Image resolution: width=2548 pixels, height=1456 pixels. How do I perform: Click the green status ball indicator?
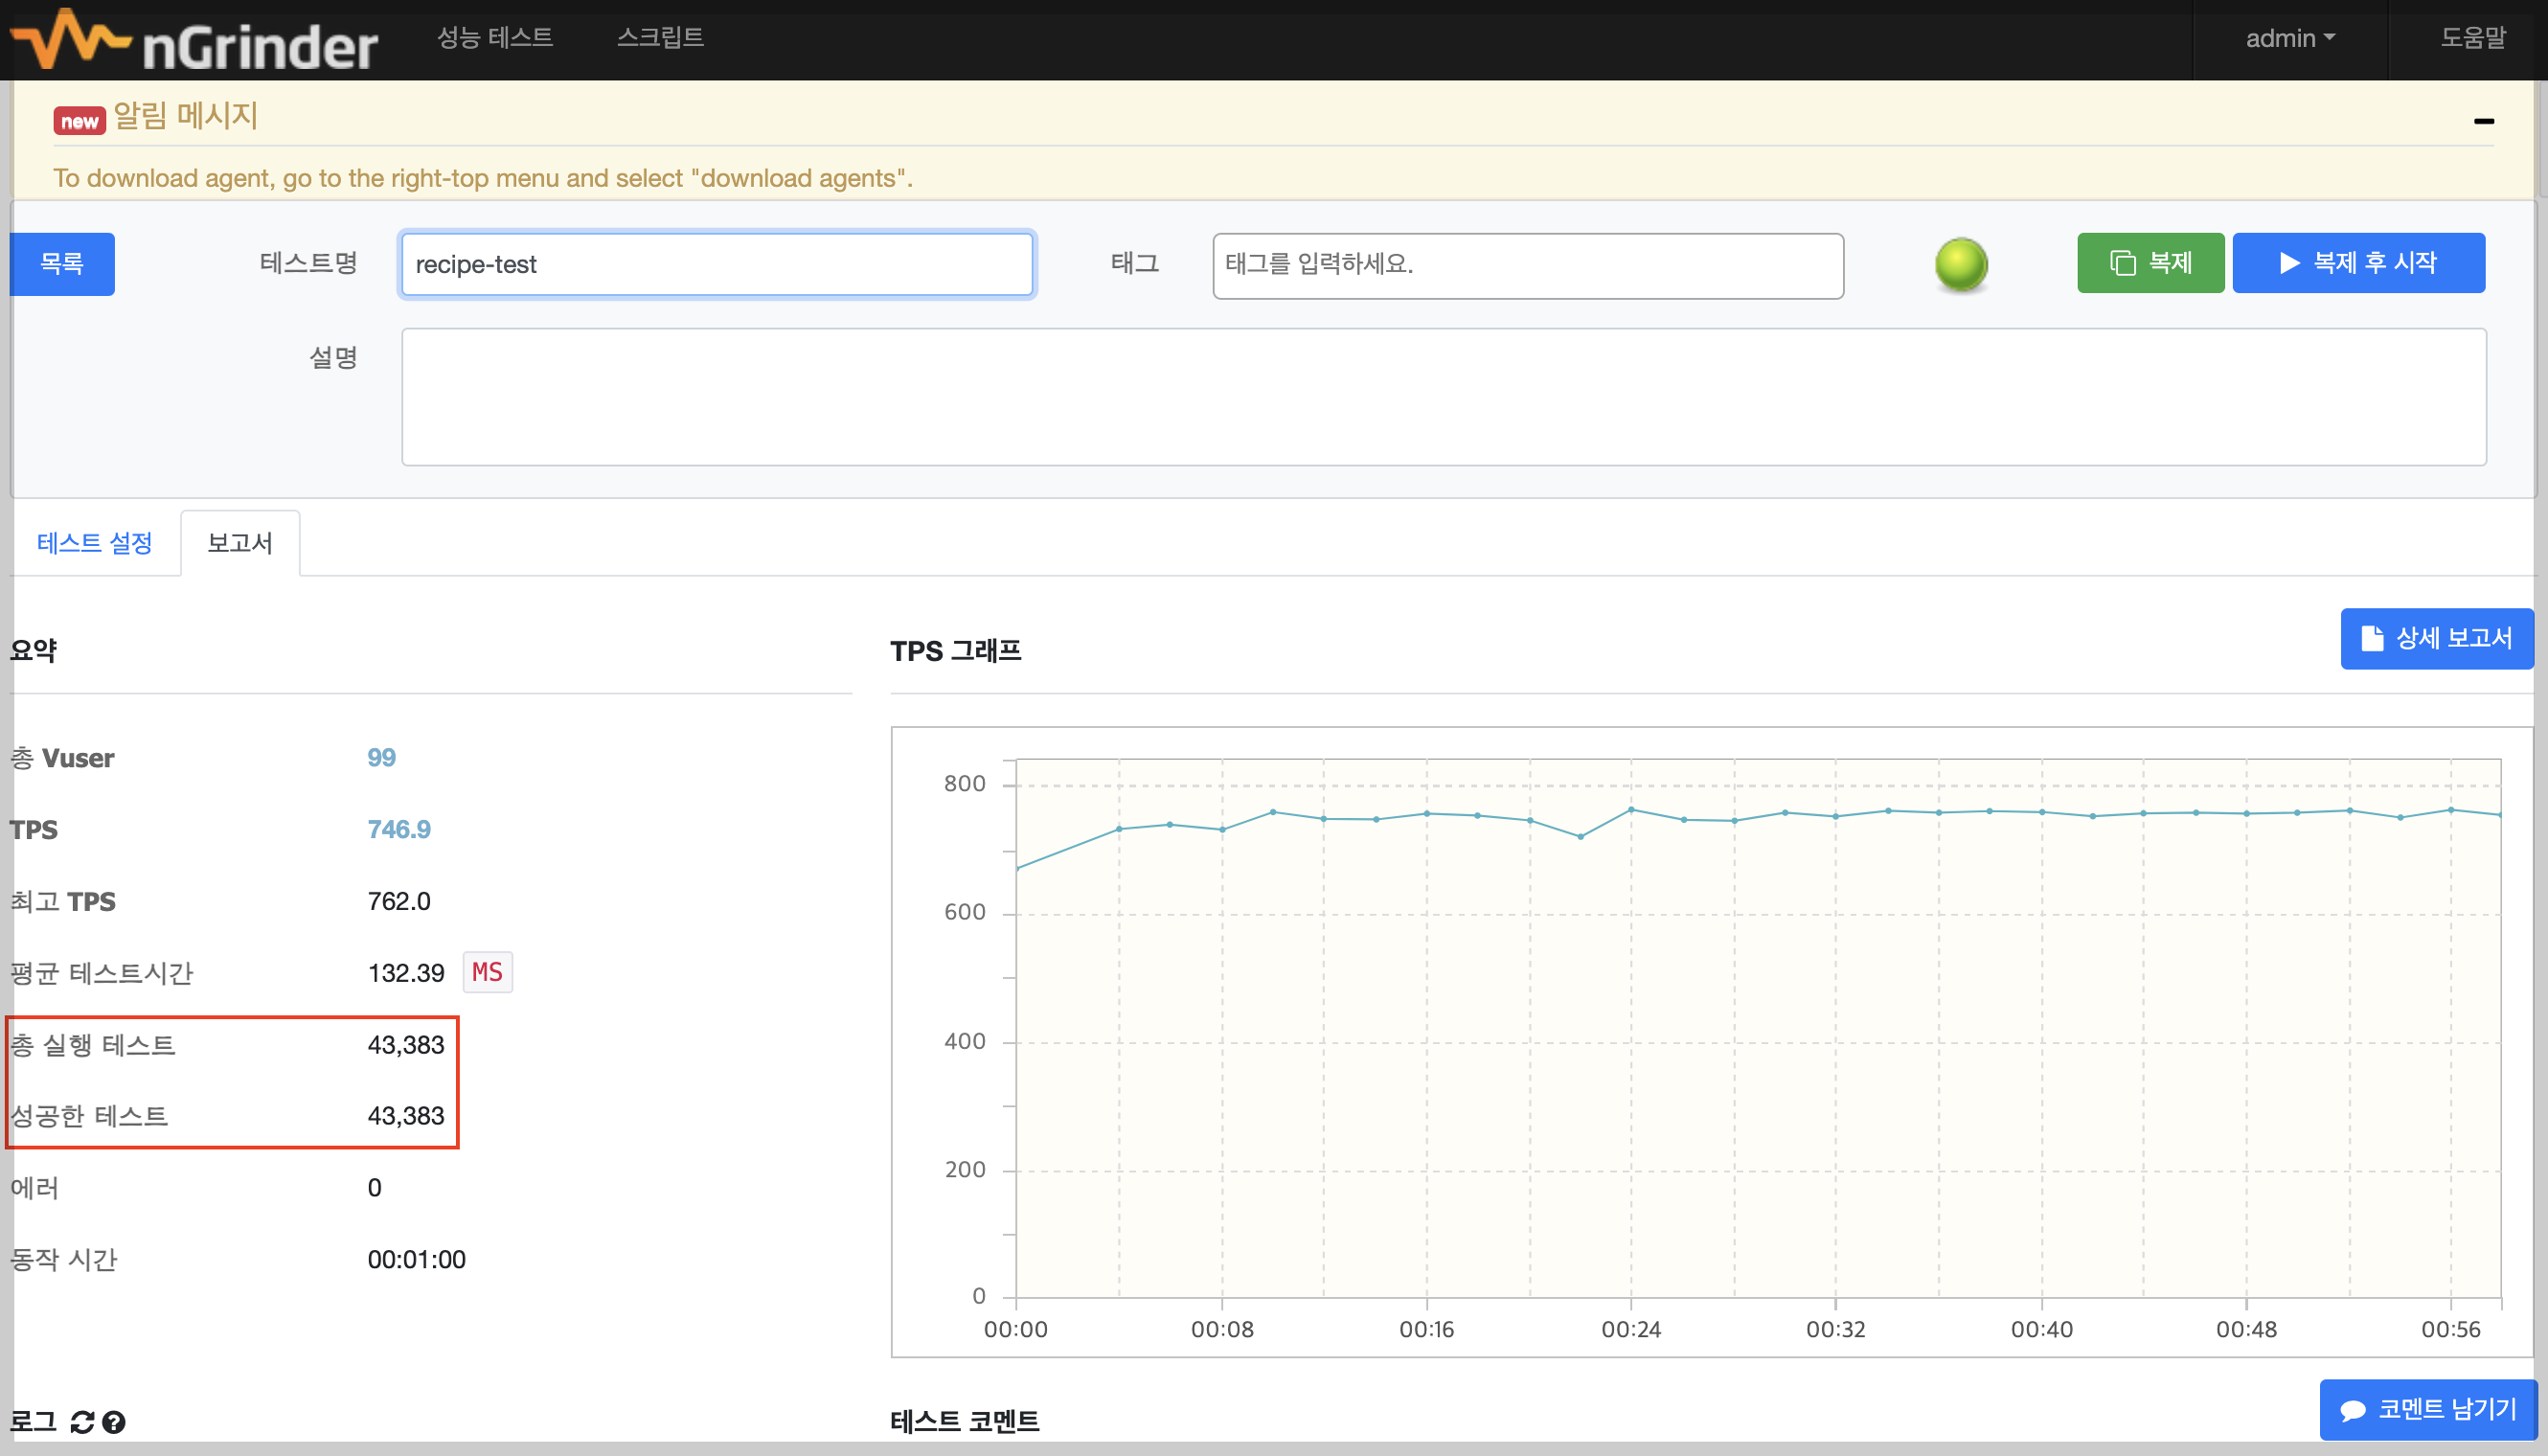click(x=1961, y=264)
